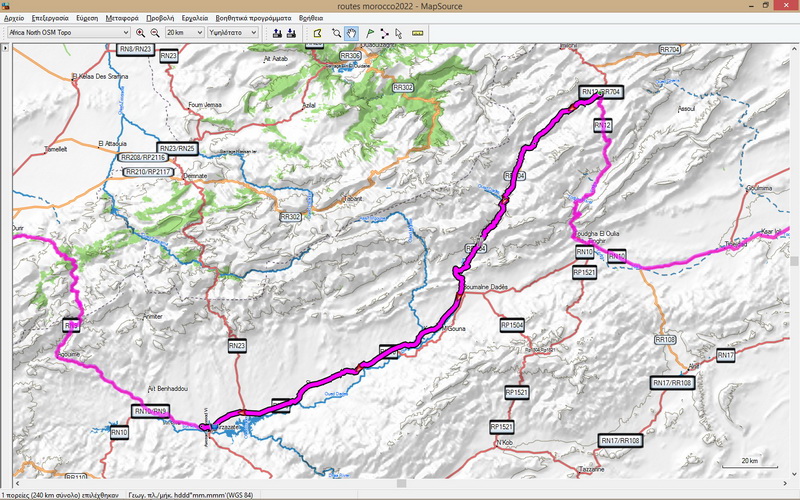Click the RN12/RR704 road label
This screenshot has width=800, height=500.
click(x=601, y=92)
